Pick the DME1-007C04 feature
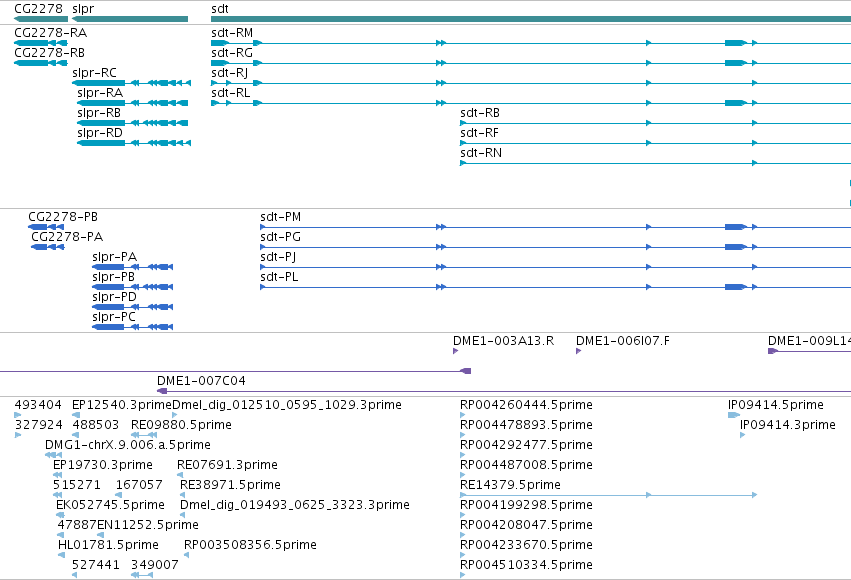Image resolution: width=851 pixels, height=580 pixels. 504,391
